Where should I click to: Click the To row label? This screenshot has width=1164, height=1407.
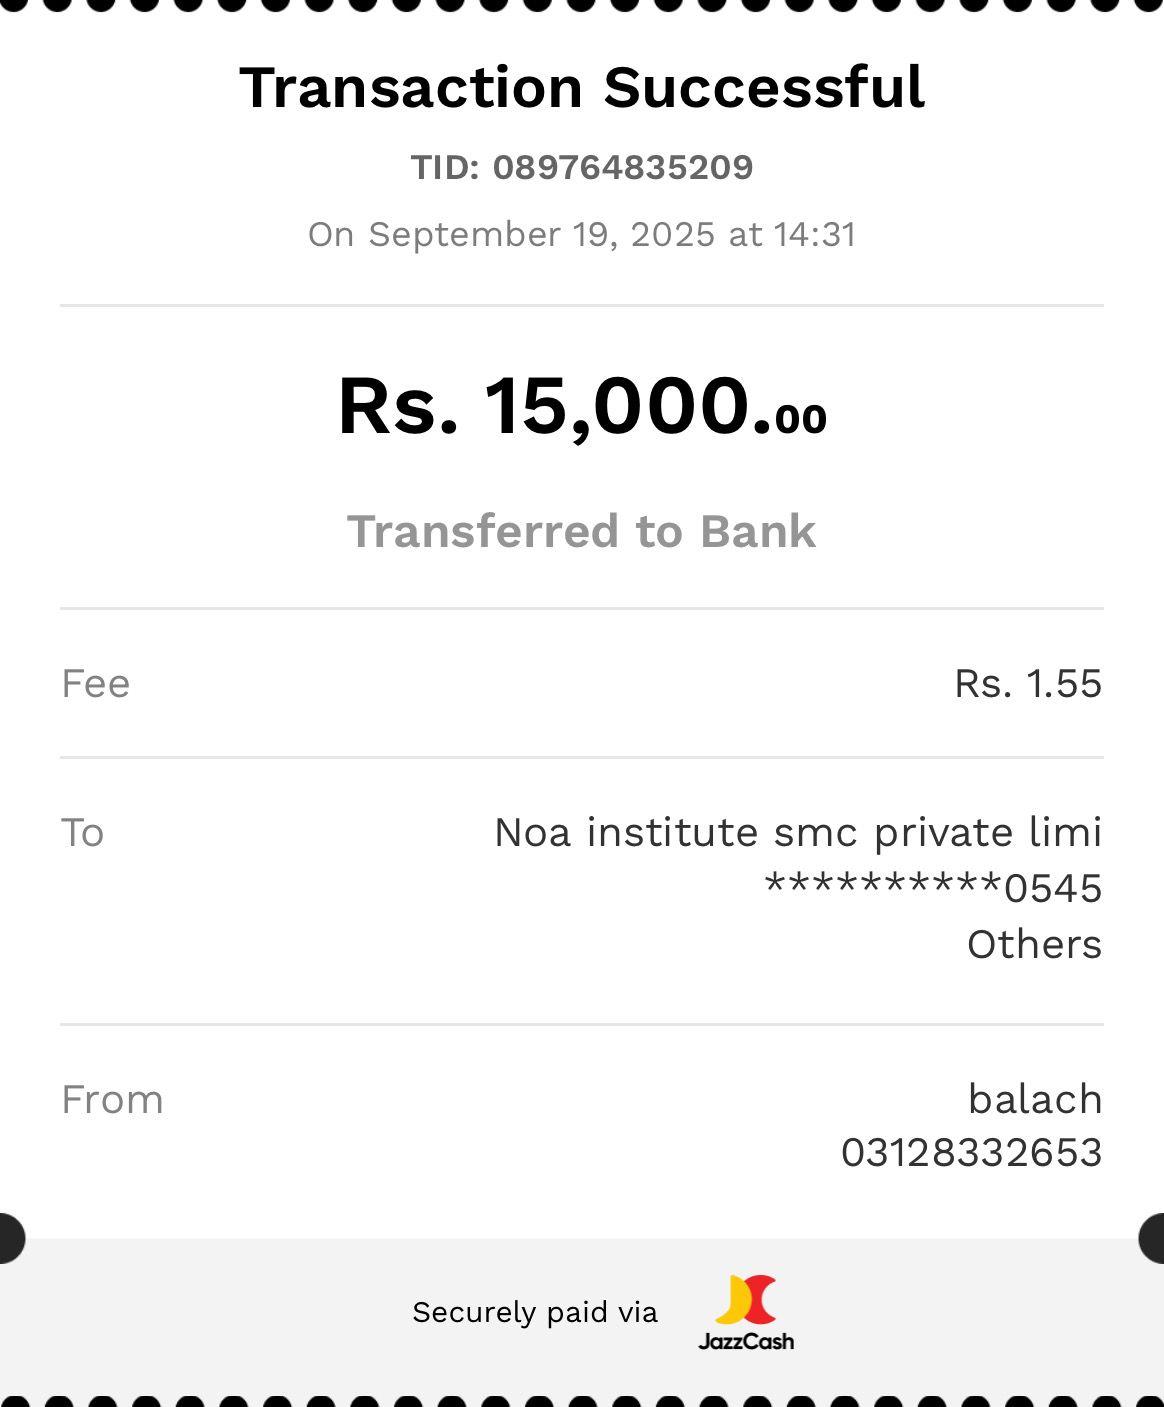pyautogui.click(x=83, y=833)
